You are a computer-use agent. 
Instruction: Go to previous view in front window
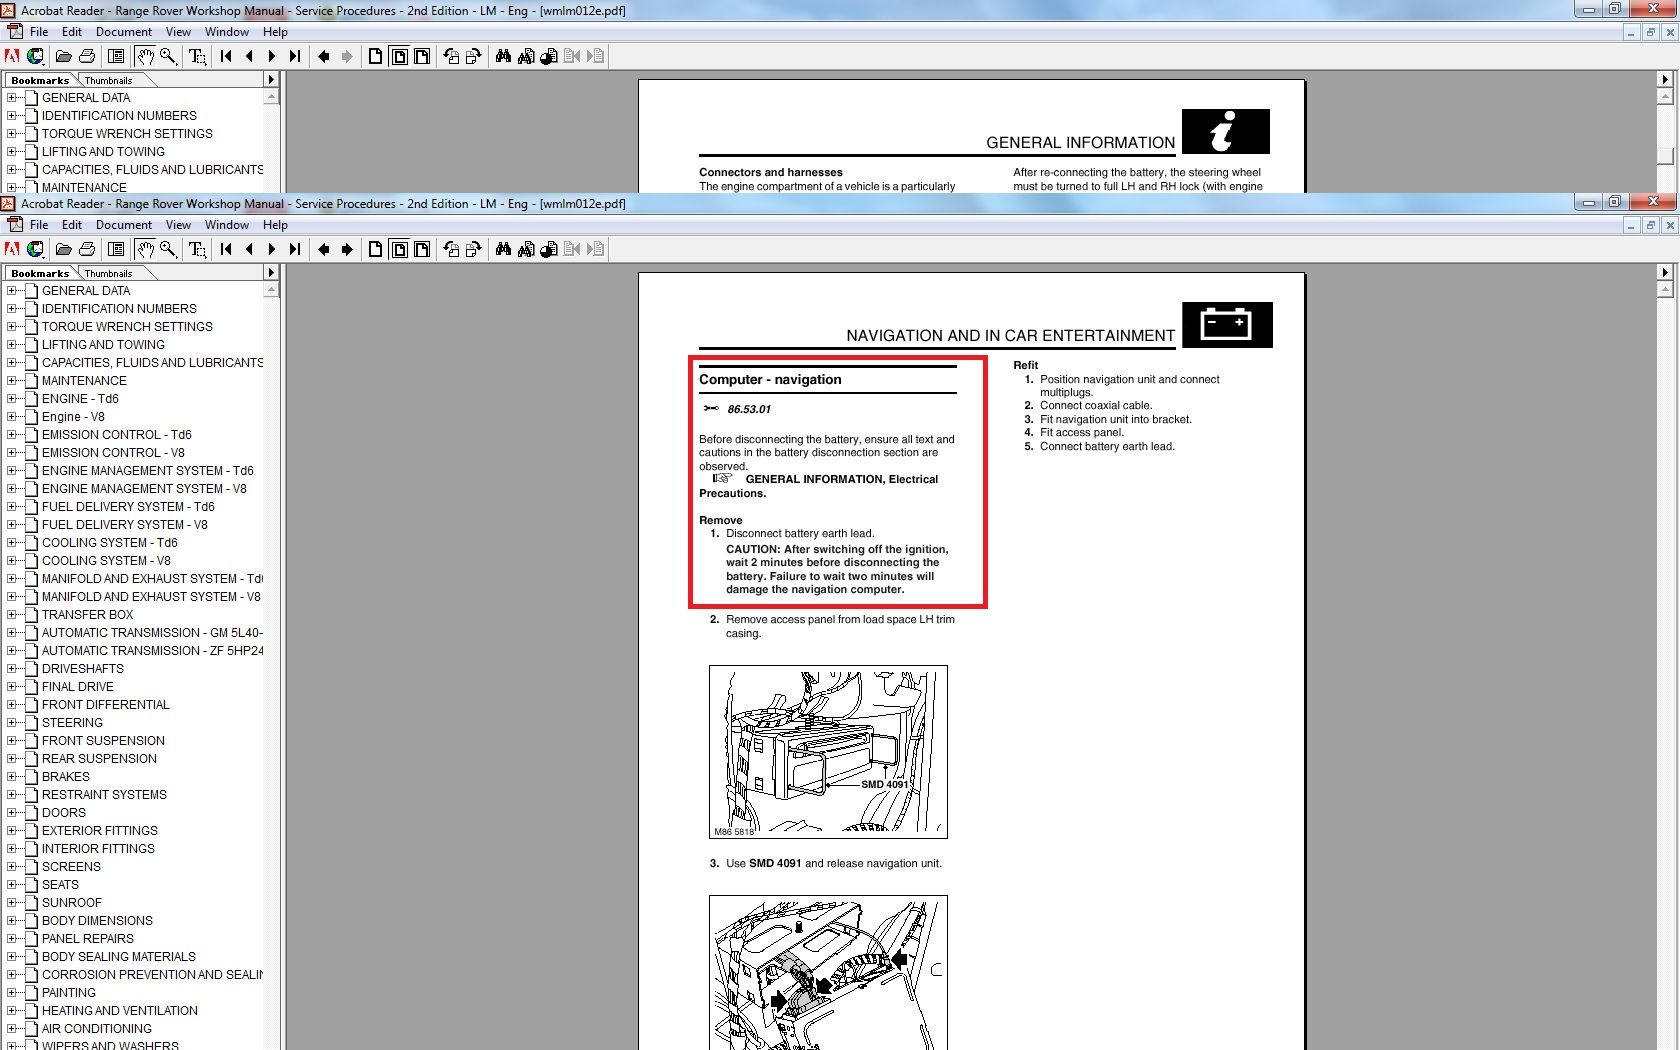tap(324, 249)
